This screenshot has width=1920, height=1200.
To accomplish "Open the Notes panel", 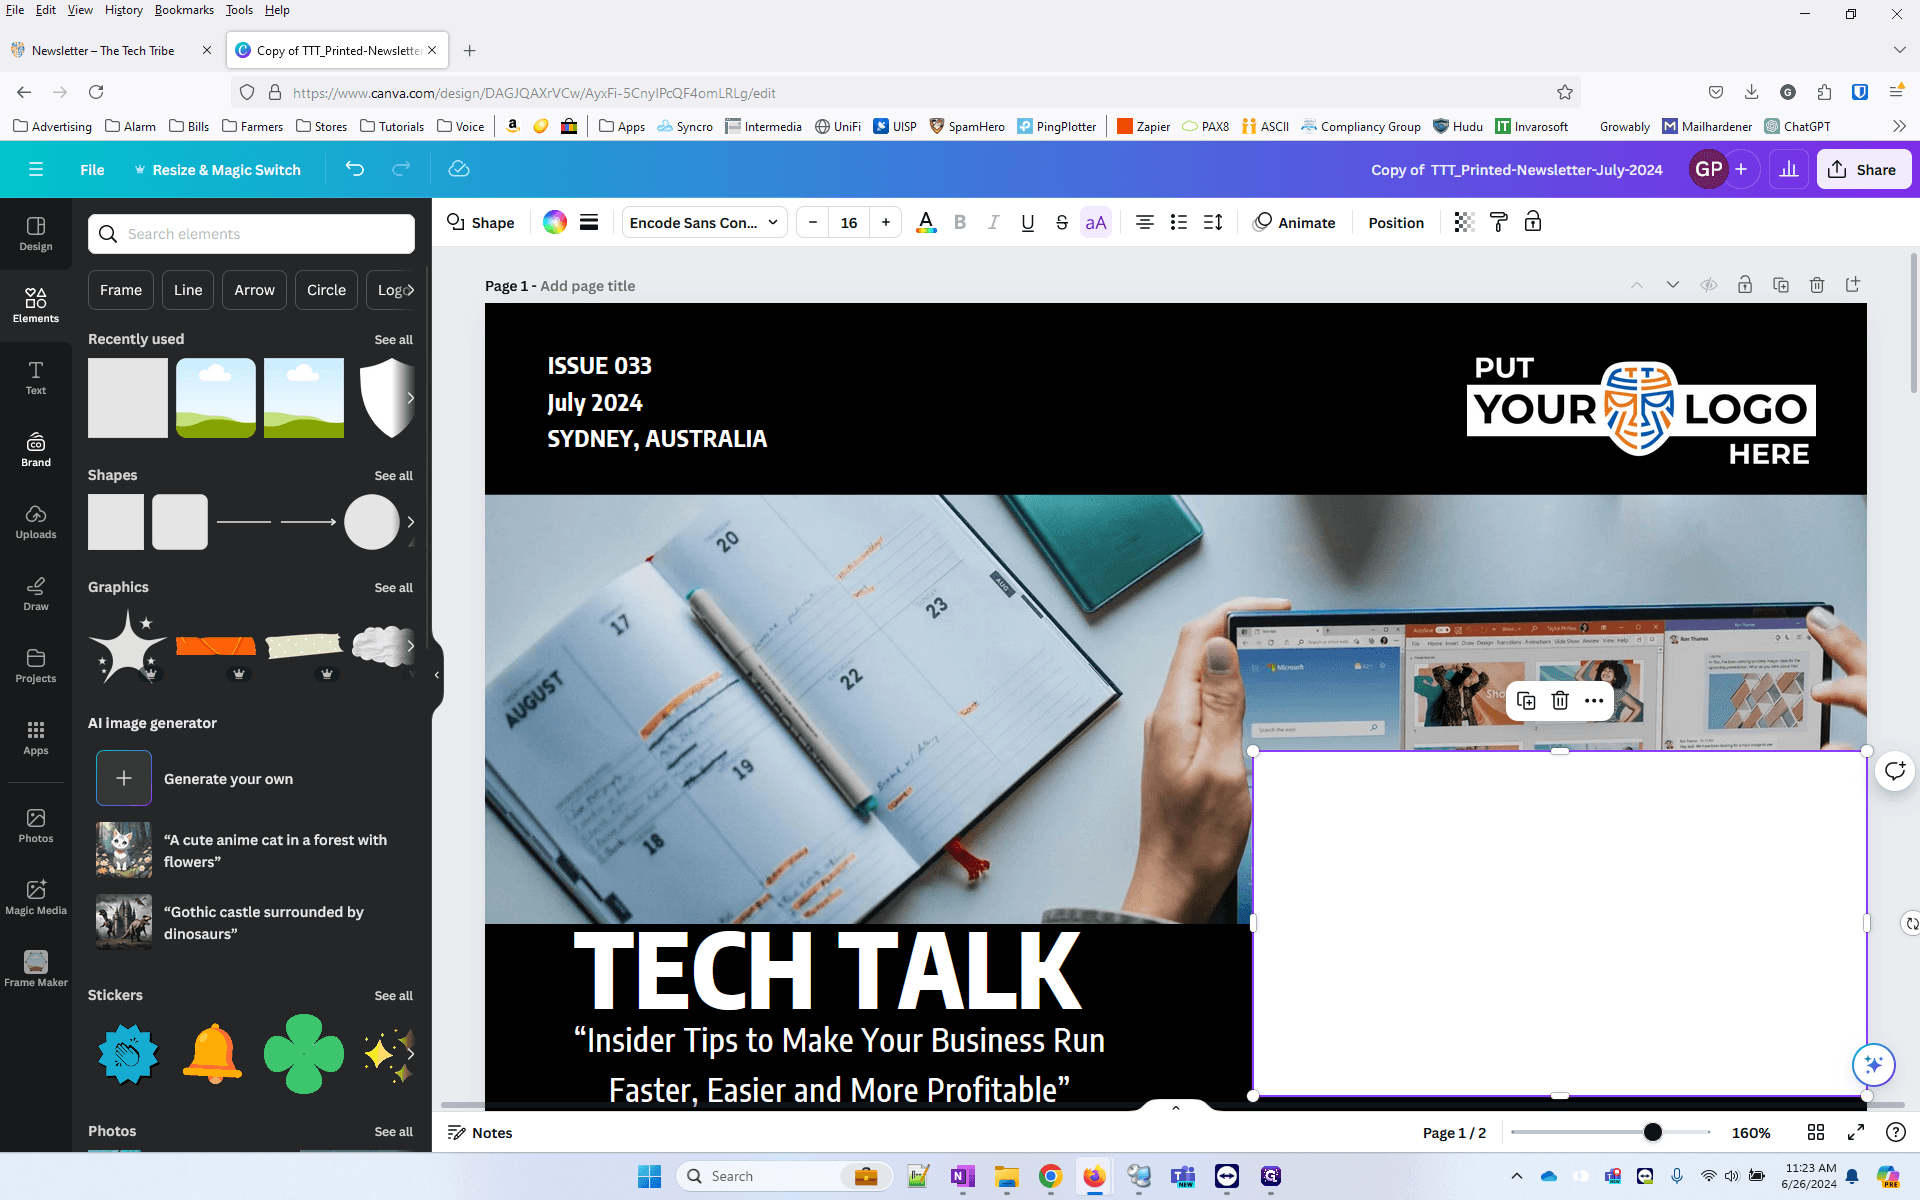I will (480, 1133).
